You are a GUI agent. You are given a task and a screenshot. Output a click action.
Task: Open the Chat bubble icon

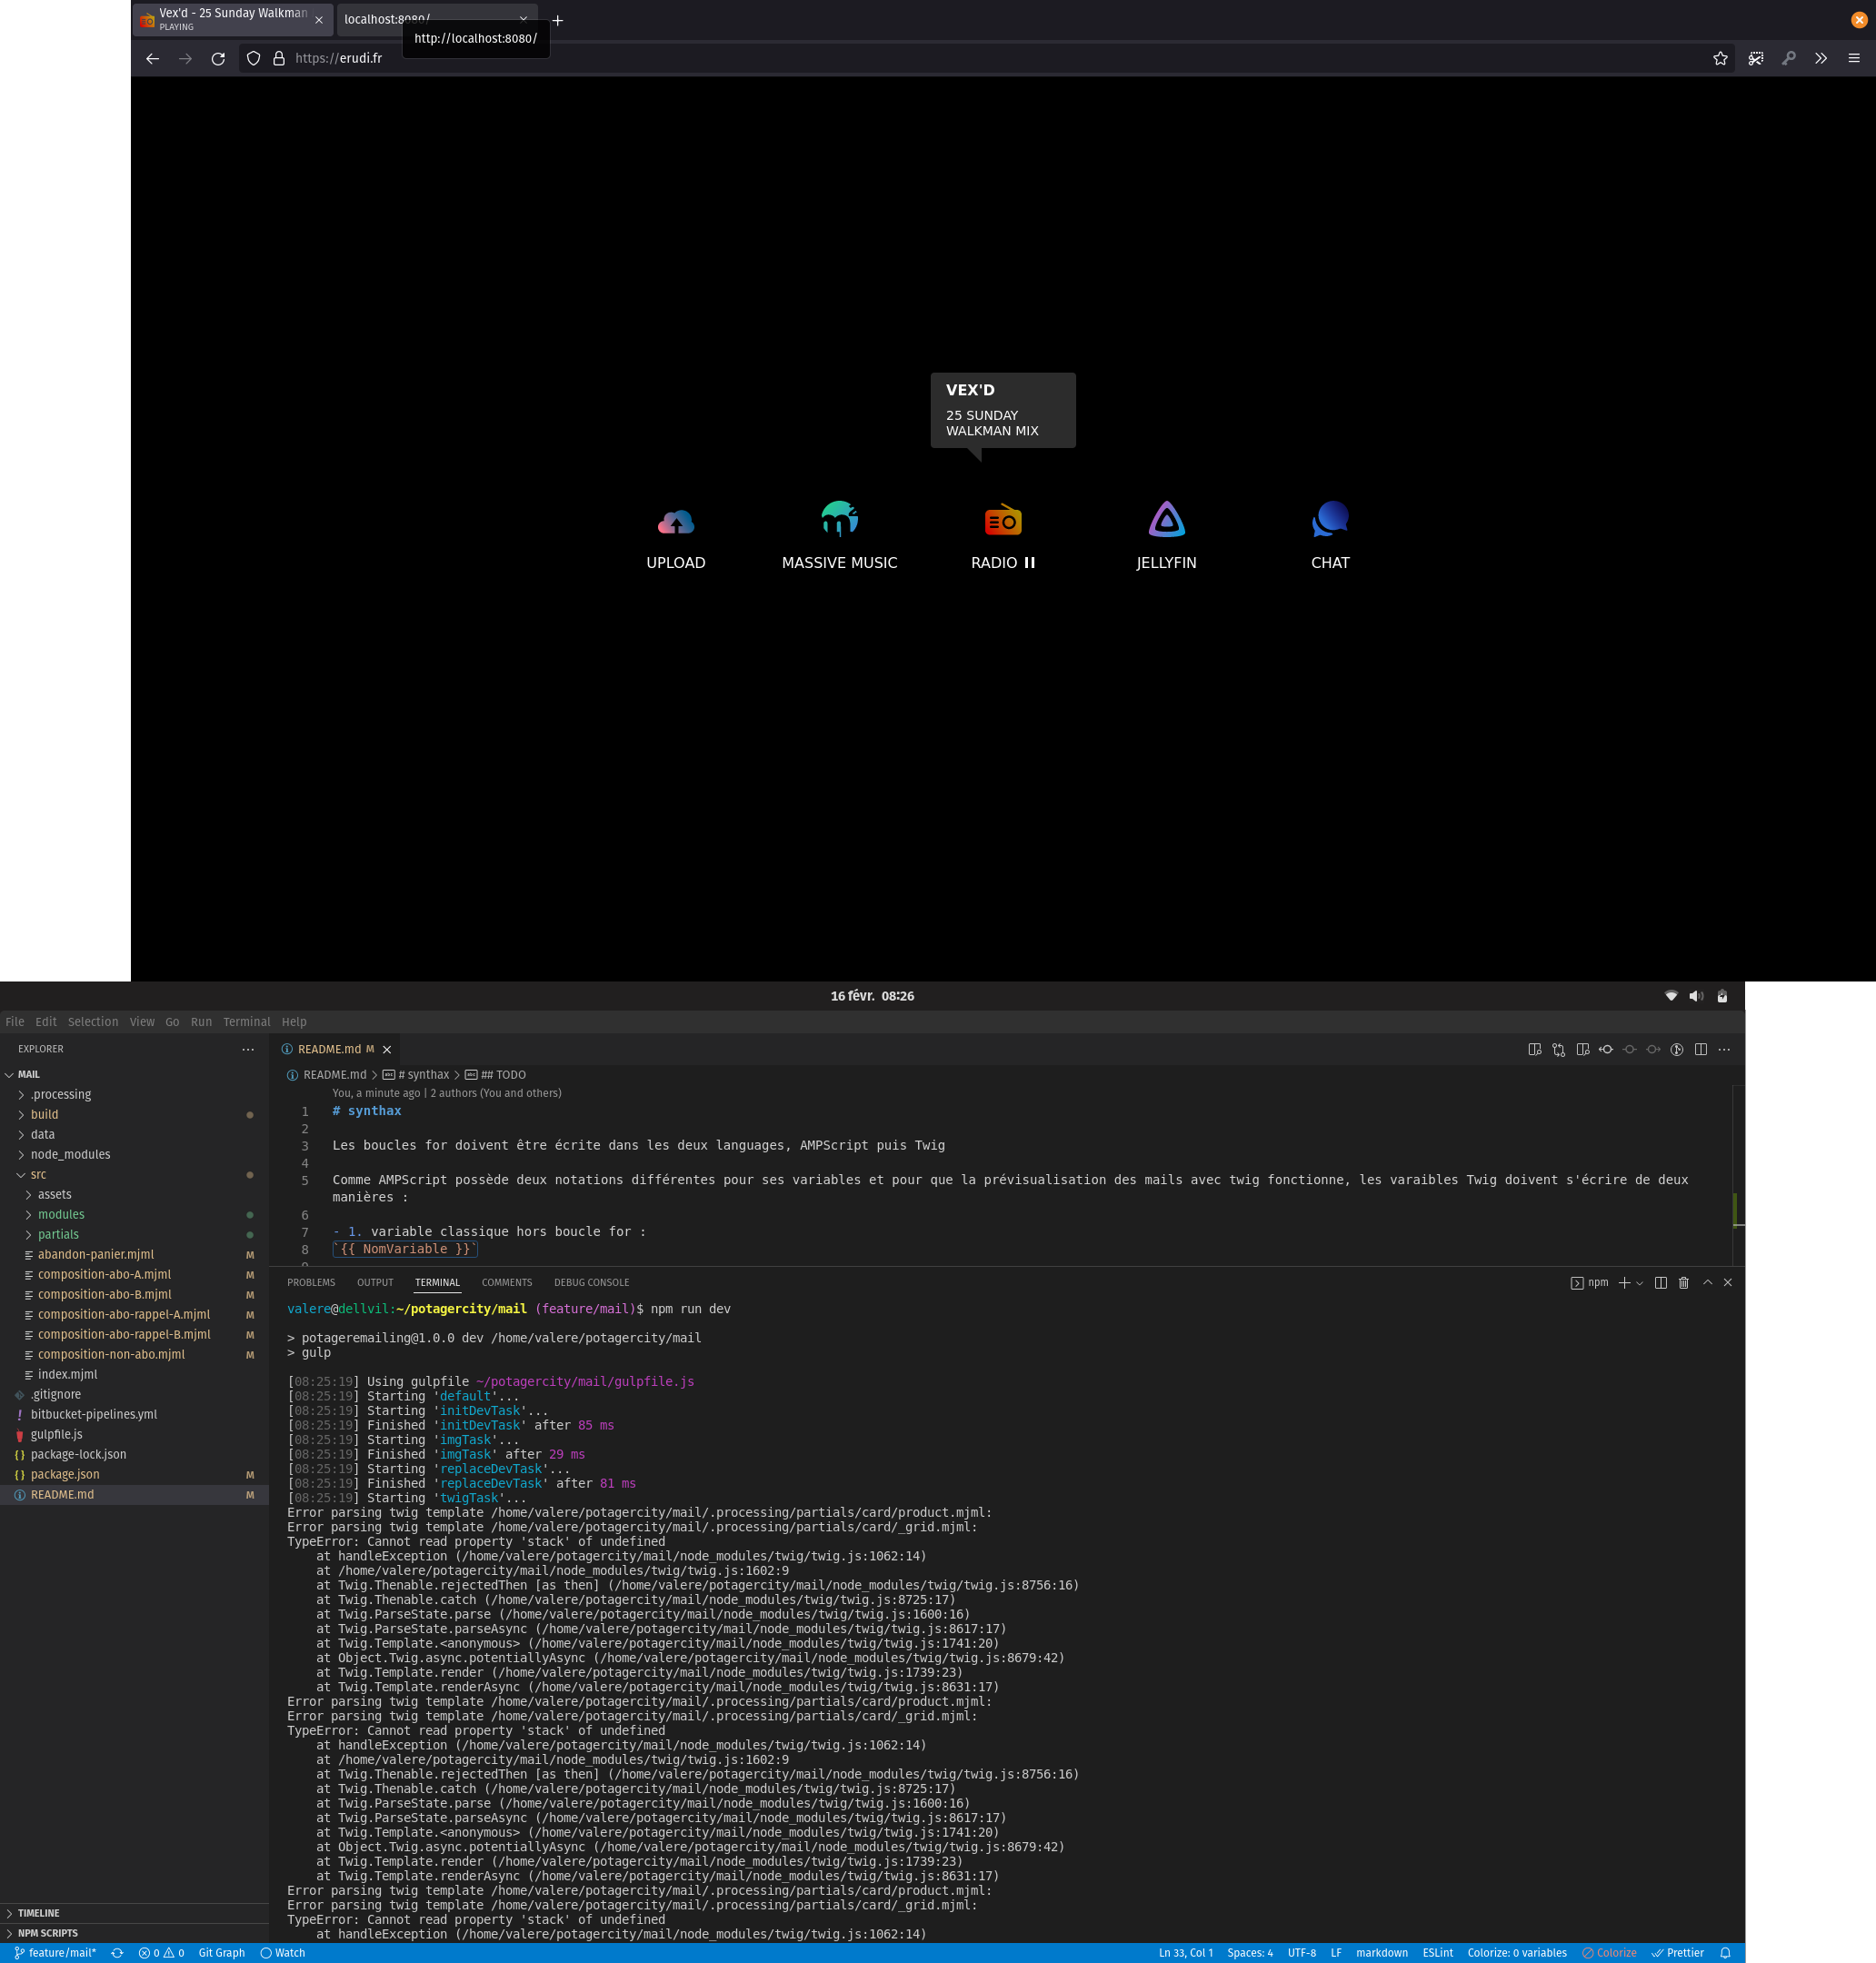(1330, 520)
